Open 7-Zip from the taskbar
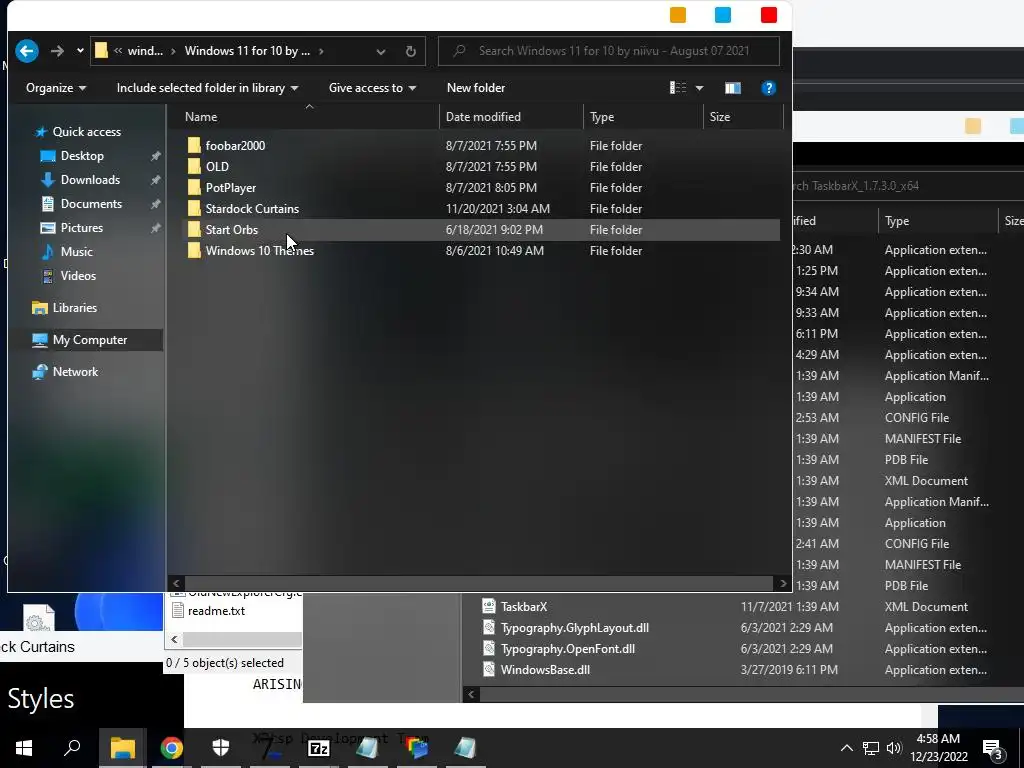Screen dimensions: 1024x768 point(319,748)
